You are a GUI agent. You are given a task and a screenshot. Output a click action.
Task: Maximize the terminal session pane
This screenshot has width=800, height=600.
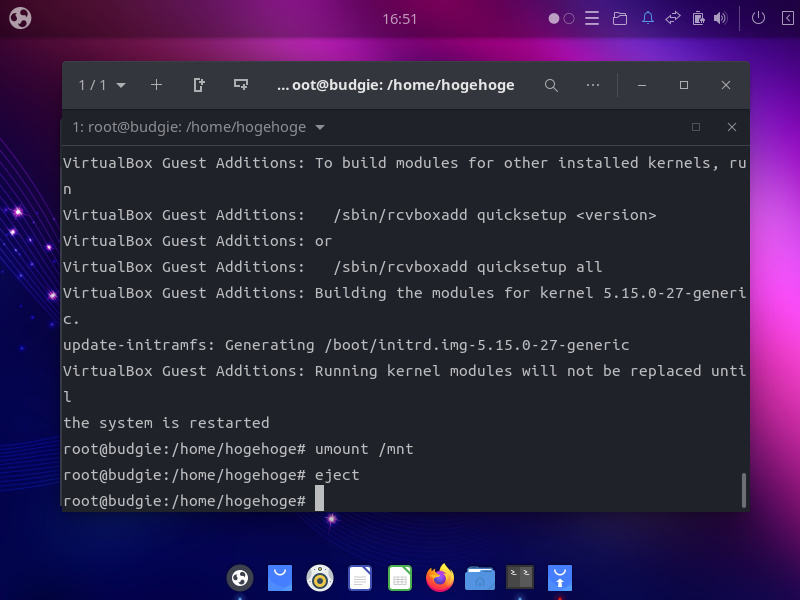(695, 127)
